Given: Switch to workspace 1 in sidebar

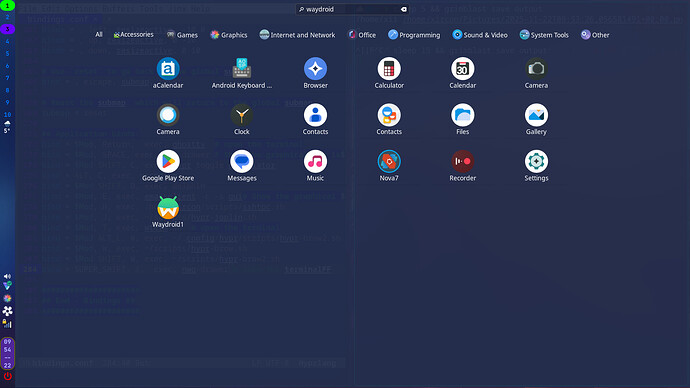Looking at the screenshot, I should pos(7,6).
